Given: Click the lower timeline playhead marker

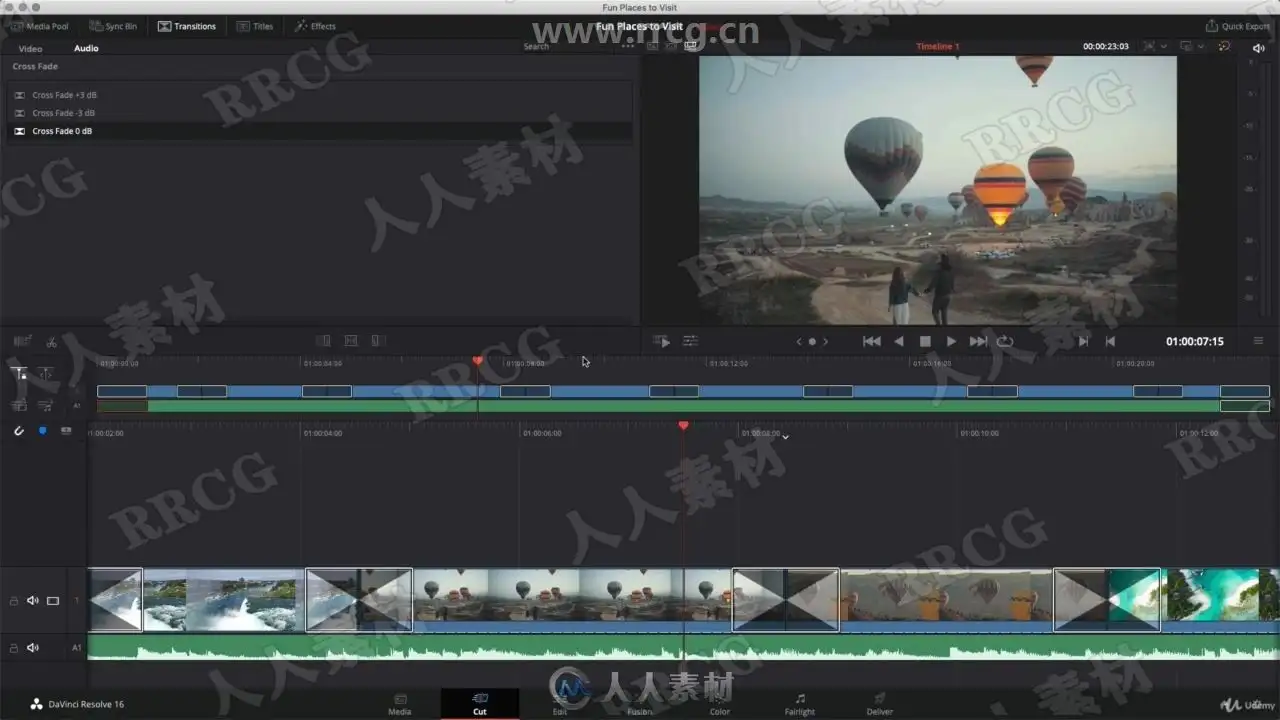Looking at the screenshot, I should [x=684, y=426].
